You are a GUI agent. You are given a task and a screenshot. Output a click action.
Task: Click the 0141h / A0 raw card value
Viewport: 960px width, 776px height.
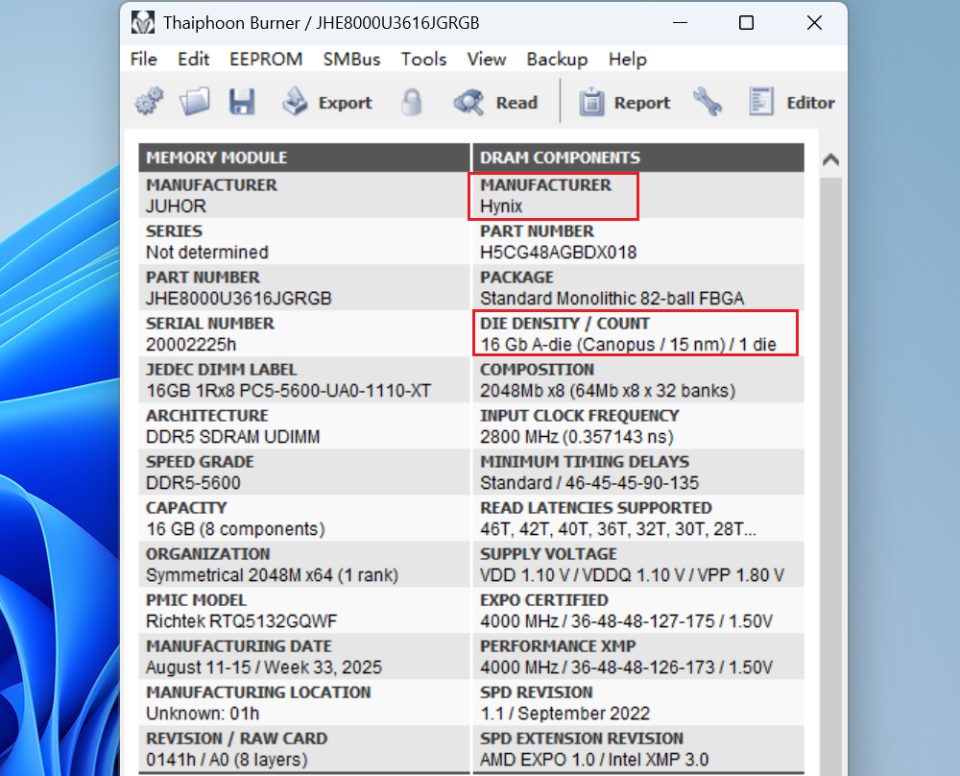tap(227, 759)
